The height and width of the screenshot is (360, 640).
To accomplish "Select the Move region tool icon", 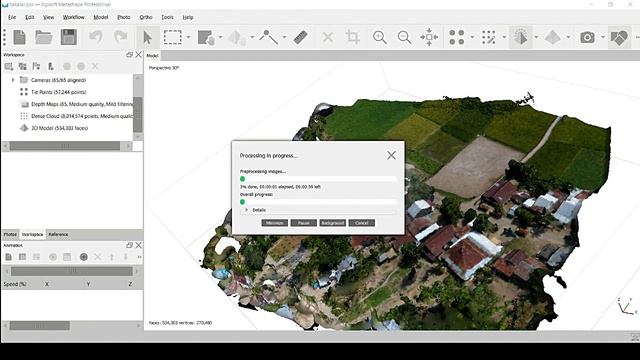I will [x=206, y=37].
